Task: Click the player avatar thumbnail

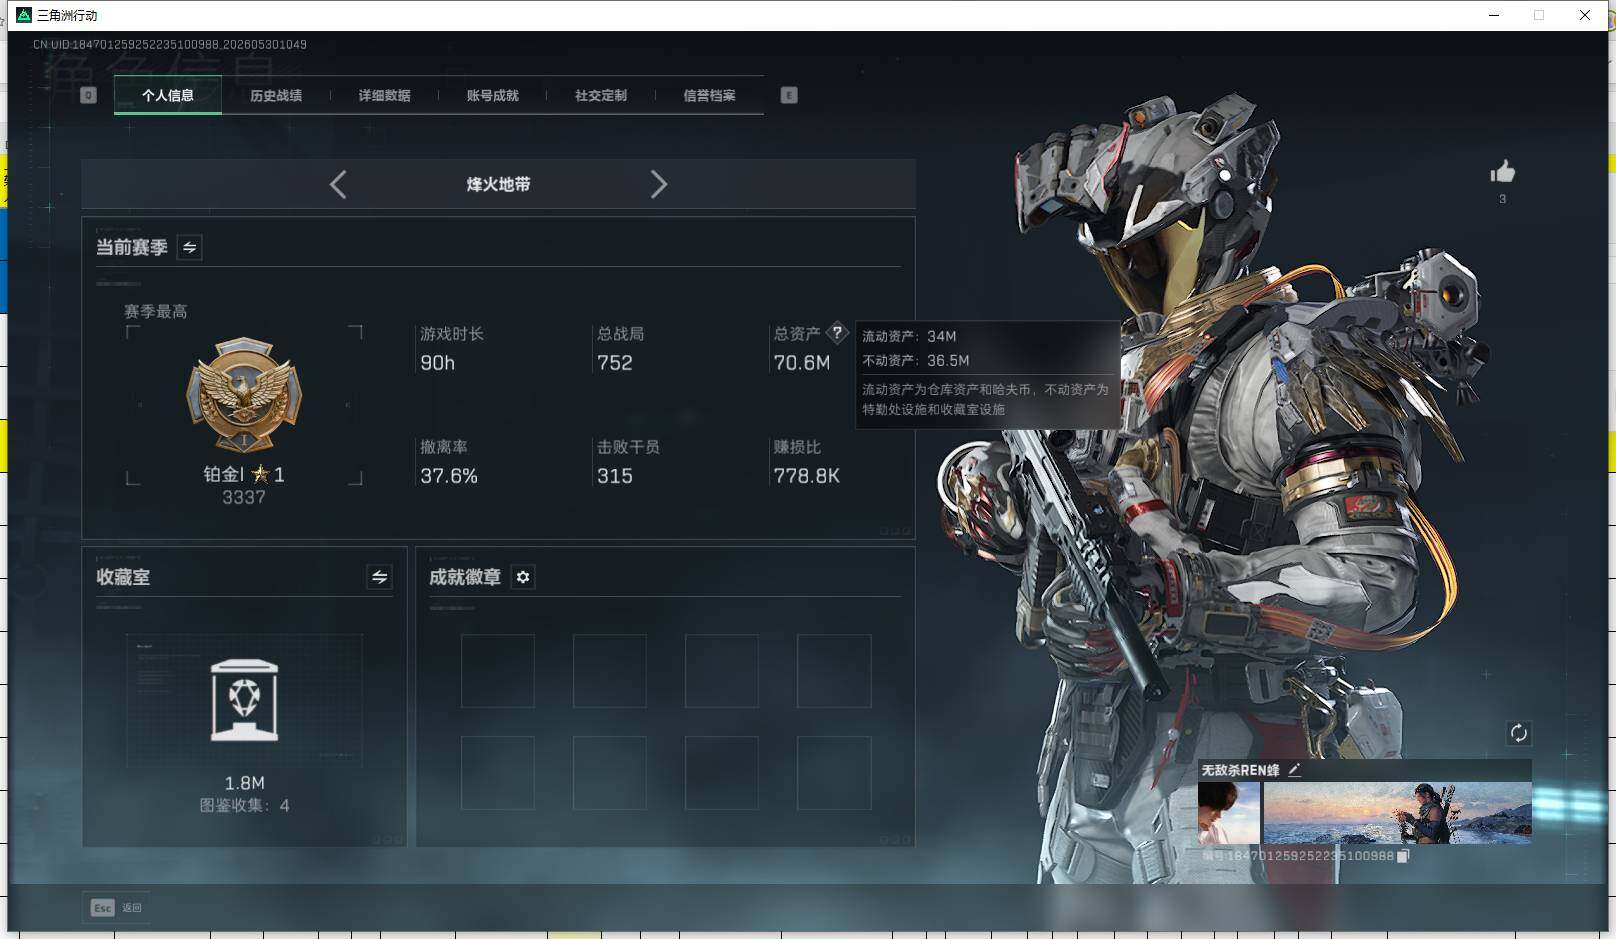Action: (x=1229, y=813)
